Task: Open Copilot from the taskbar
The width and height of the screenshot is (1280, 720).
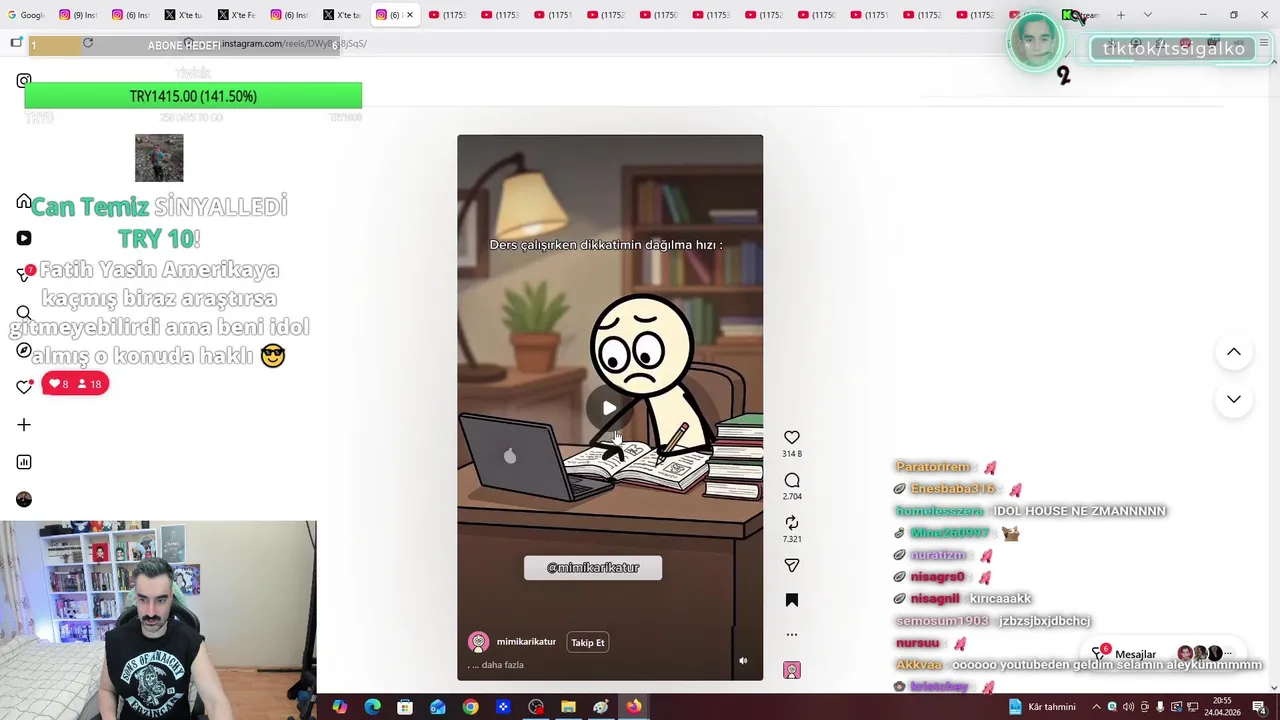Action: click(340, 707)
